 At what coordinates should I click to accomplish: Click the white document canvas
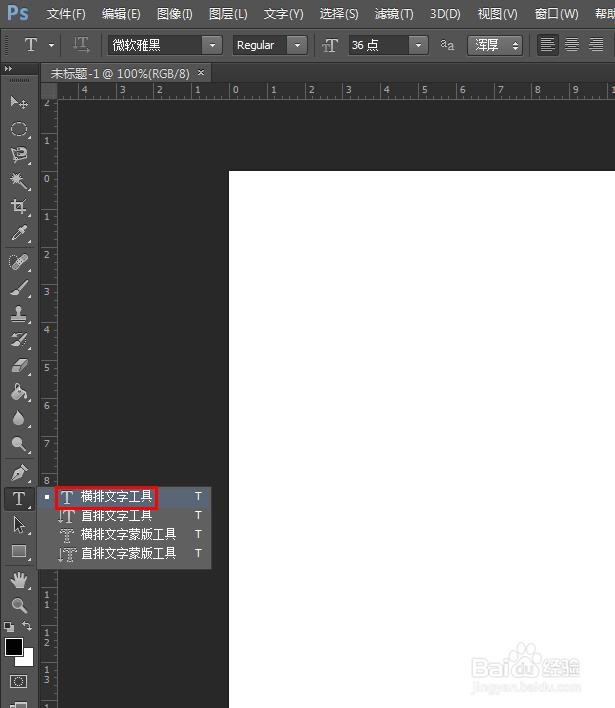[x=422, y=439]
